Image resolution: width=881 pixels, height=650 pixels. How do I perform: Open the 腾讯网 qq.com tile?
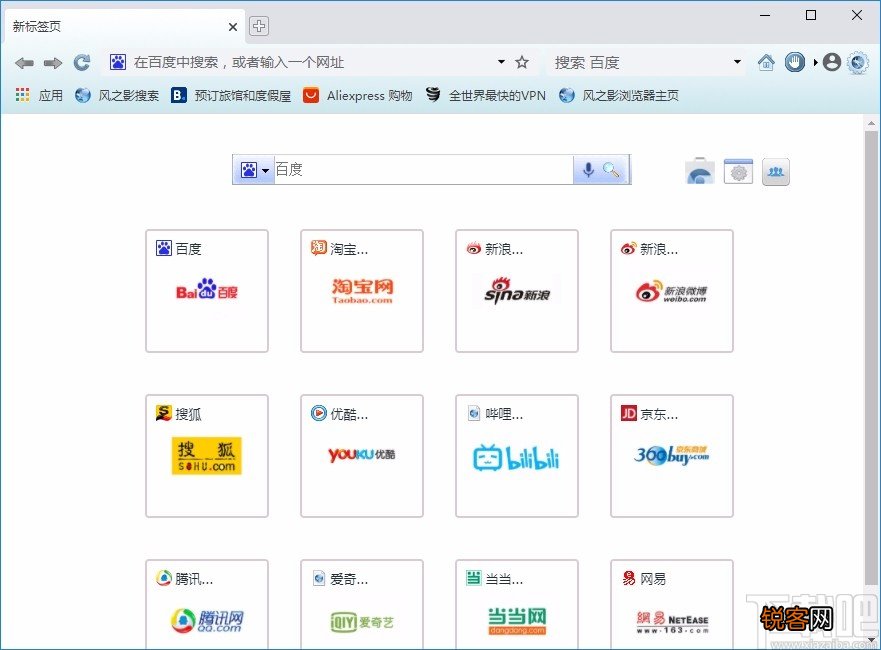207,604
